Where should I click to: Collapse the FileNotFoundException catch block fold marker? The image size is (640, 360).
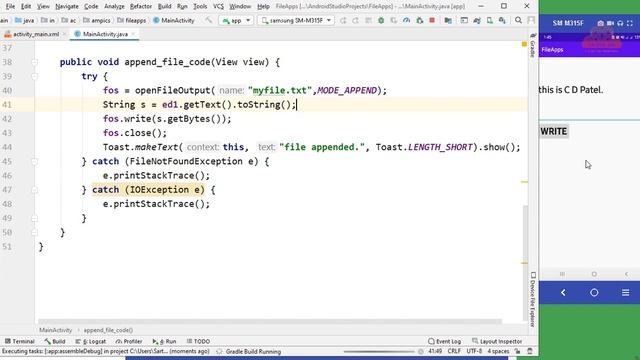click(x=35, y=162)
